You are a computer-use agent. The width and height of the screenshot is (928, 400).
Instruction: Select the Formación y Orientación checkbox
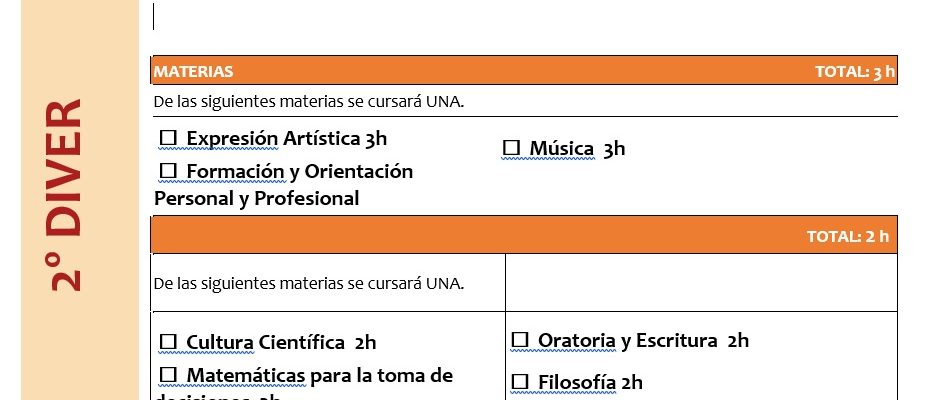pyautogui.click(x=169, y=171)
